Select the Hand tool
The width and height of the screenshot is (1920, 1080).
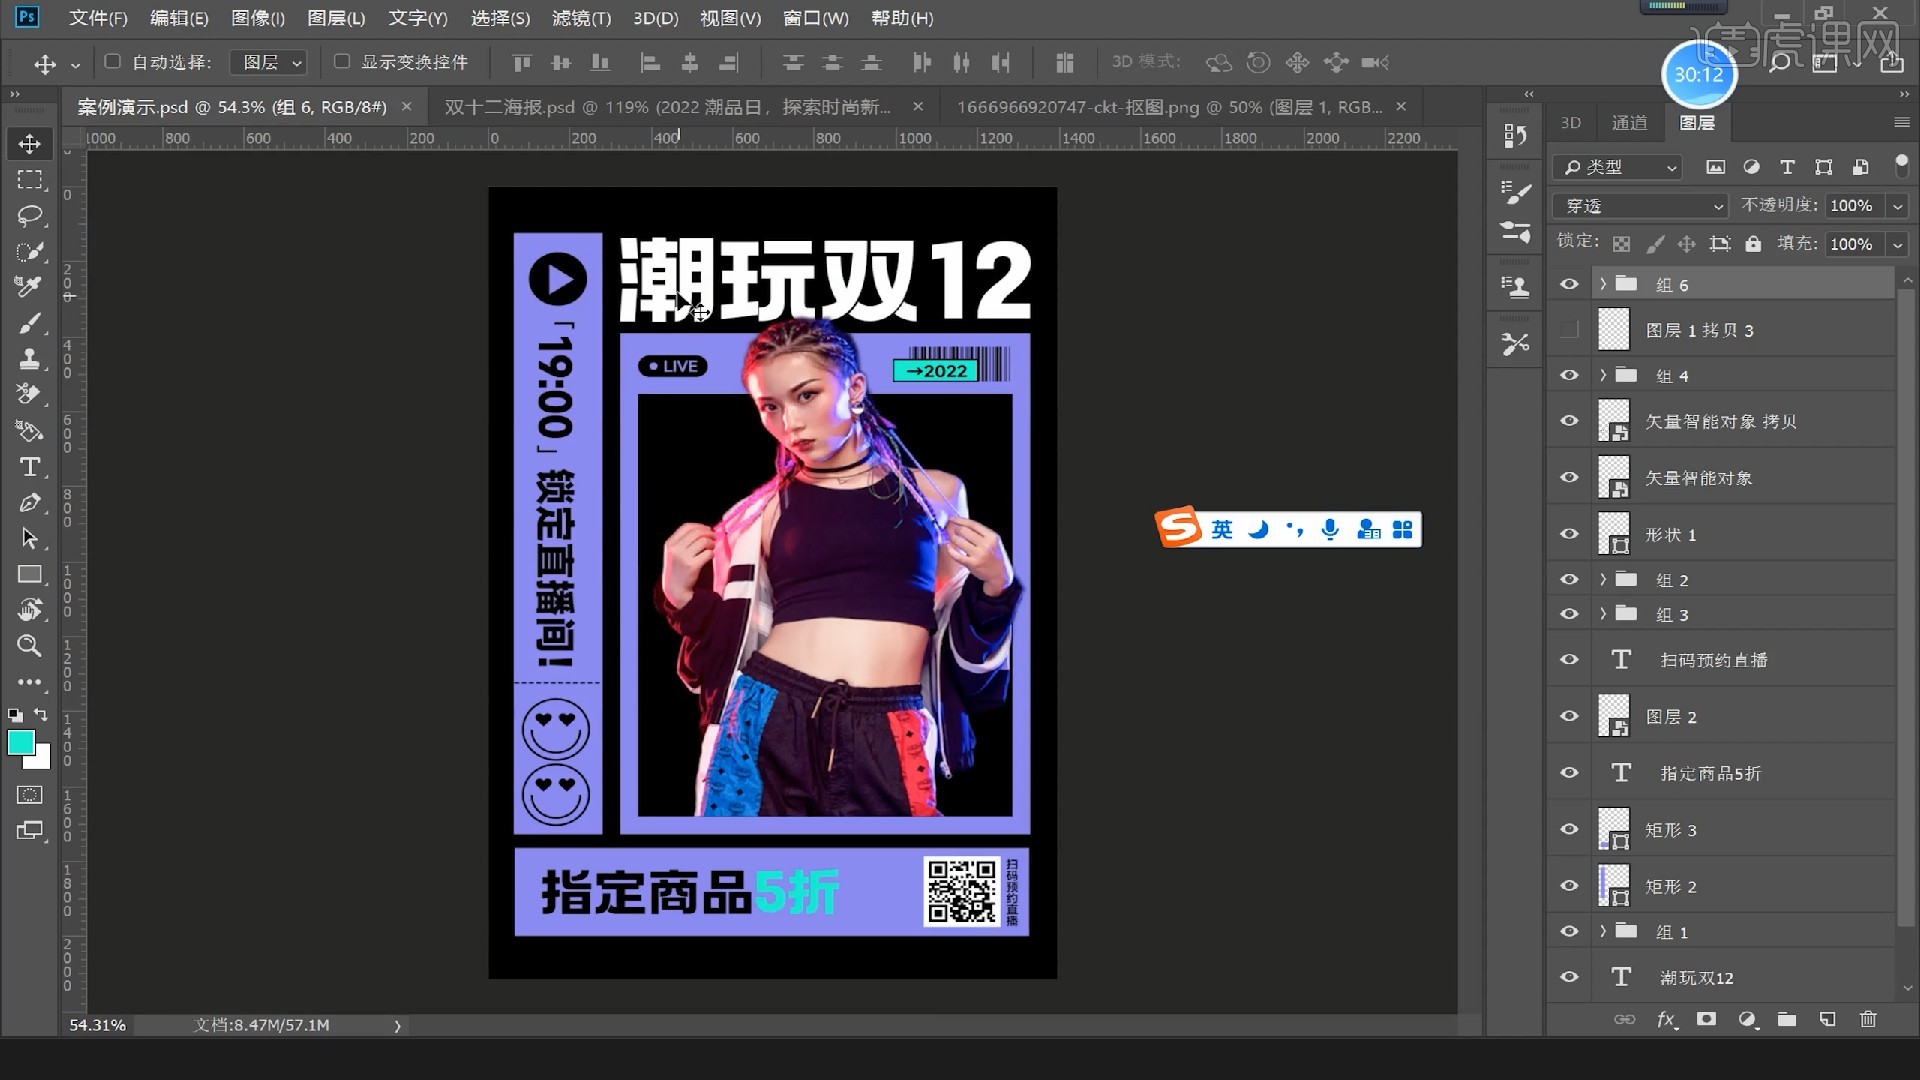(x=29, y=610)
